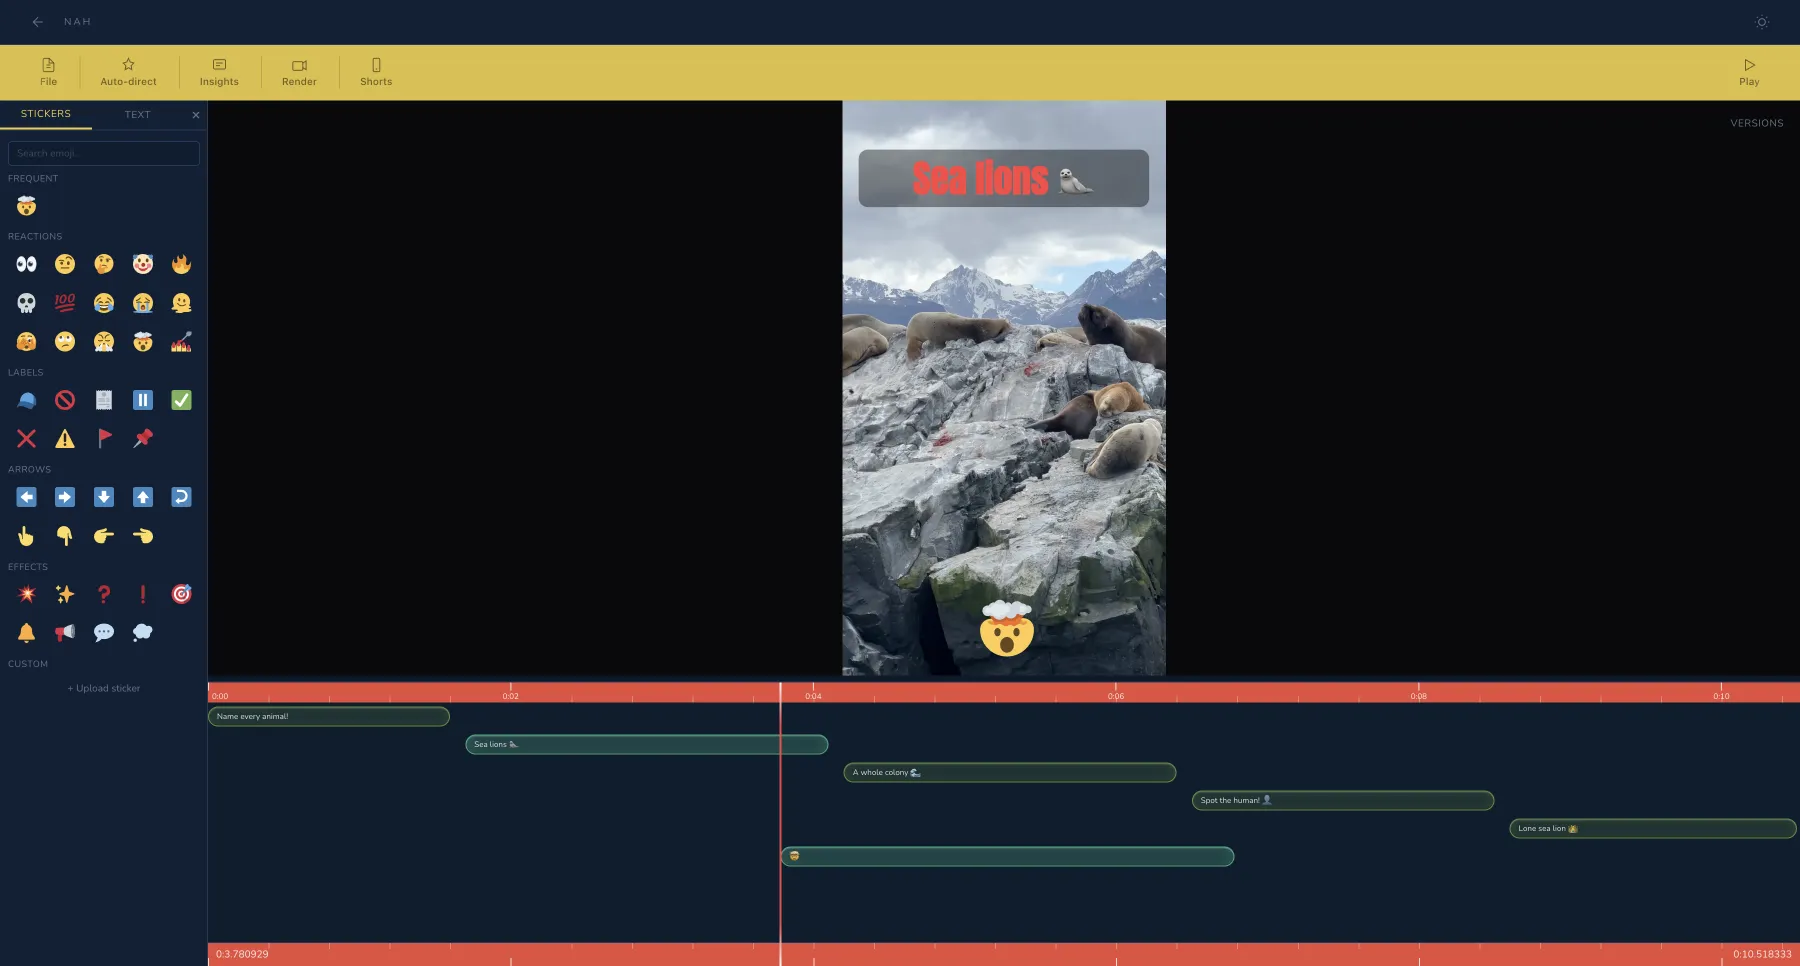Image resolution: width=1800 pixels, height=966 pixels.
Task: Add the tears of joy sticker
Action: [x=104, y=303]
